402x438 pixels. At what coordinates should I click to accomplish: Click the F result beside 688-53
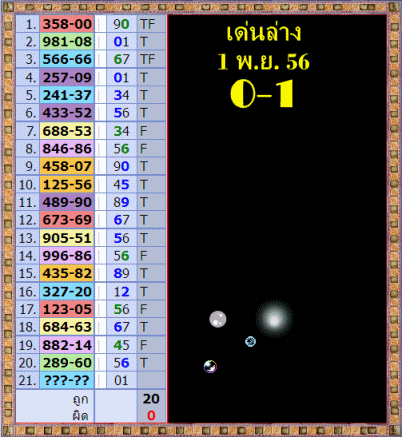(x=144, y=131)
